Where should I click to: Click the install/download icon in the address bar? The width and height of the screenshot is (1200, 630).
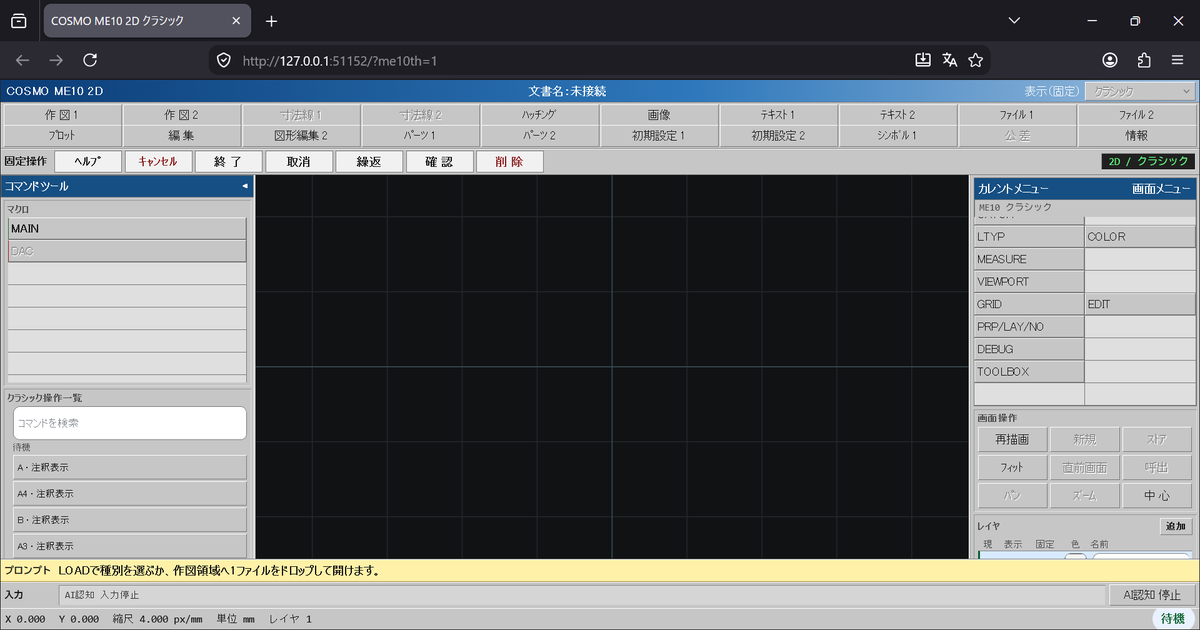click(923, 60)
